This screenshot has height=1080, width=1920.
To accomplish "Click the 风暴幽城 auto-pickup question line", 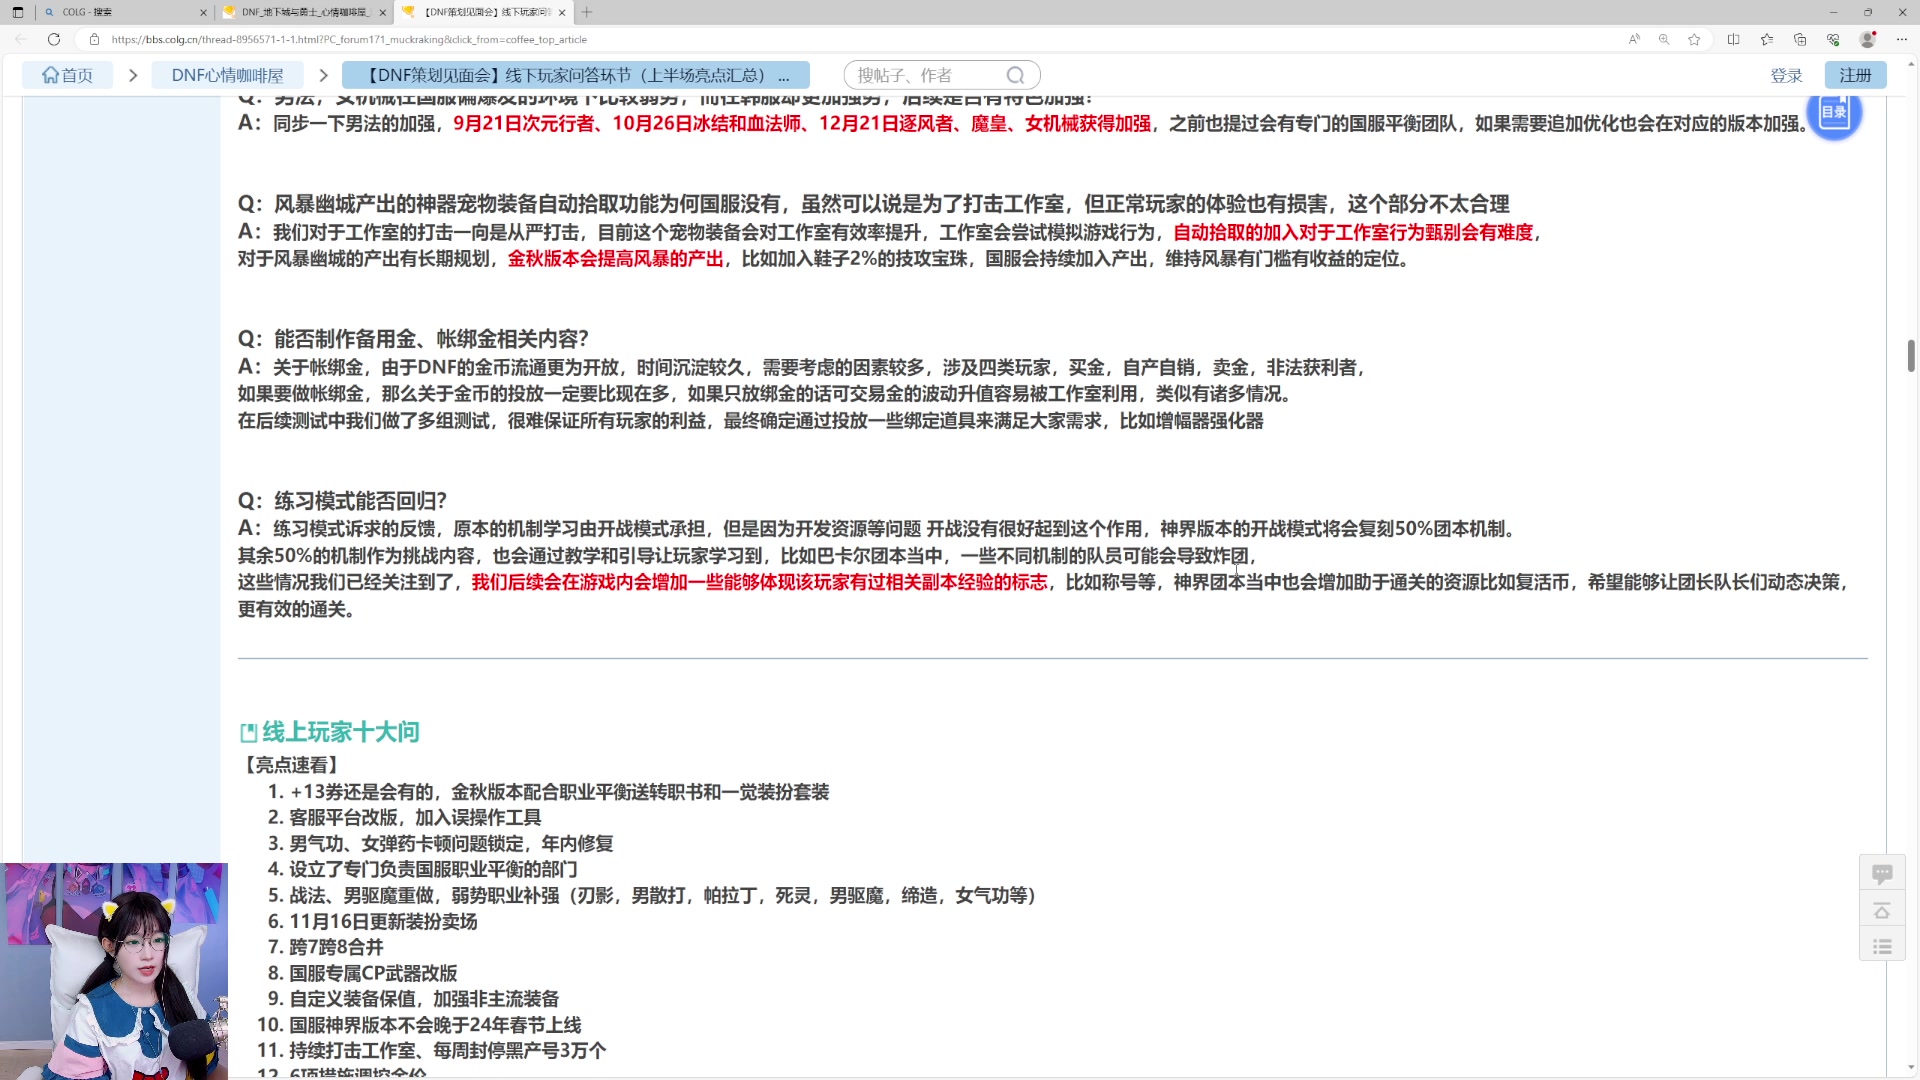I will tap(874, 204).
